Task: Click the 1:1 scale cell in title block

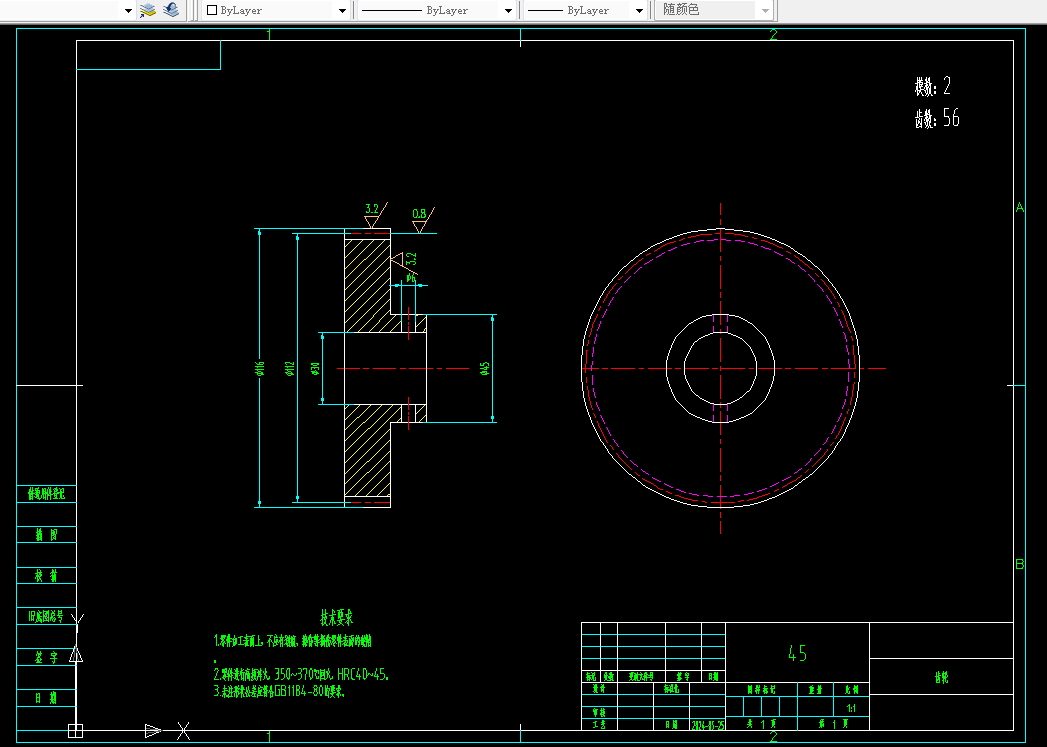Action: coord(851,708)
